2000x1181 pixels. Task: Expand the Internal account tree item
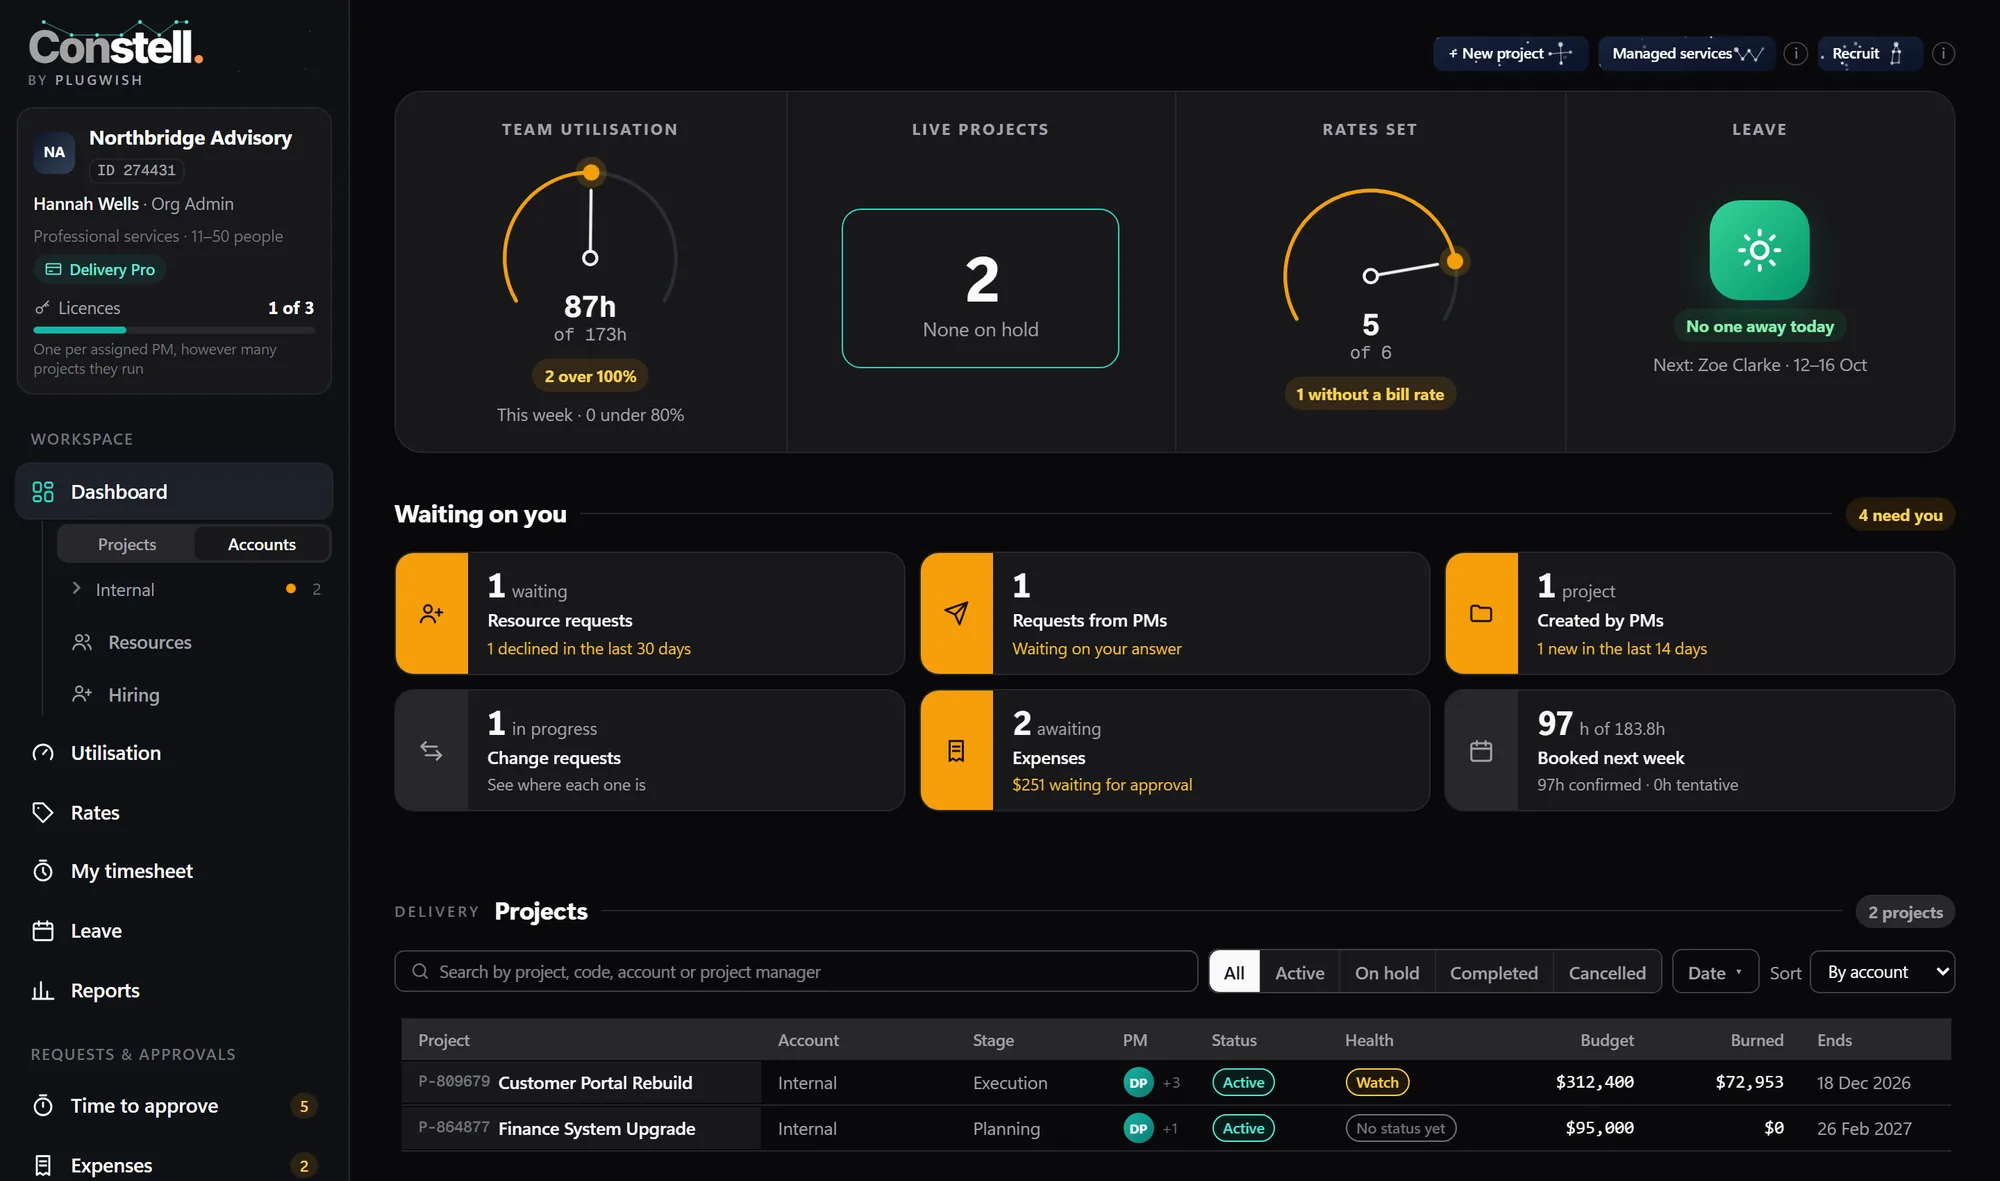[x=76, y=589]
